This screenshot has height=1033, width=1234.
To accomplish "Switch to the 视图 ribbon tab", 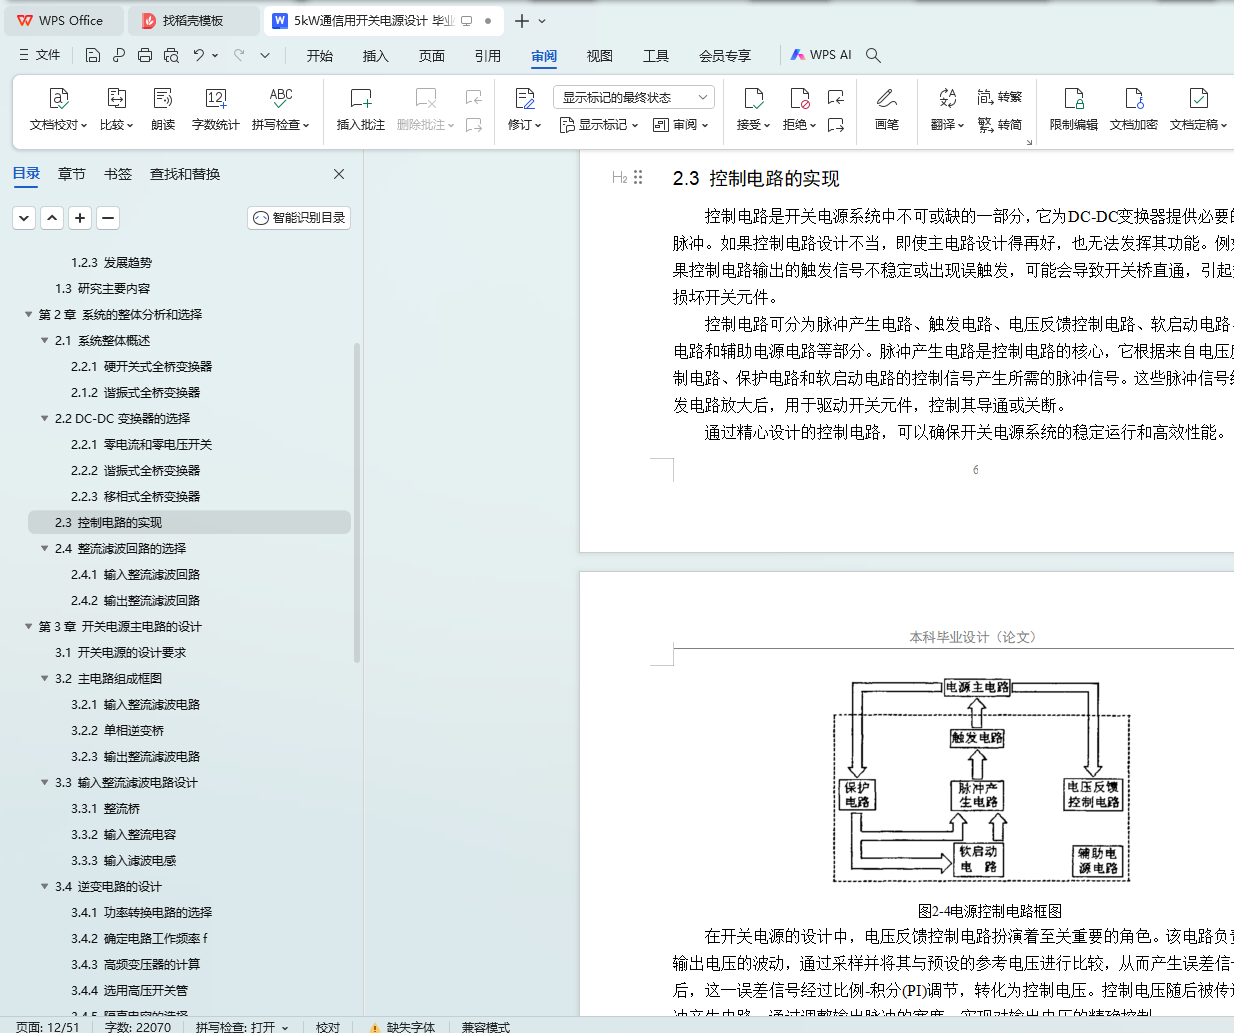I will (x=600, y=56).
